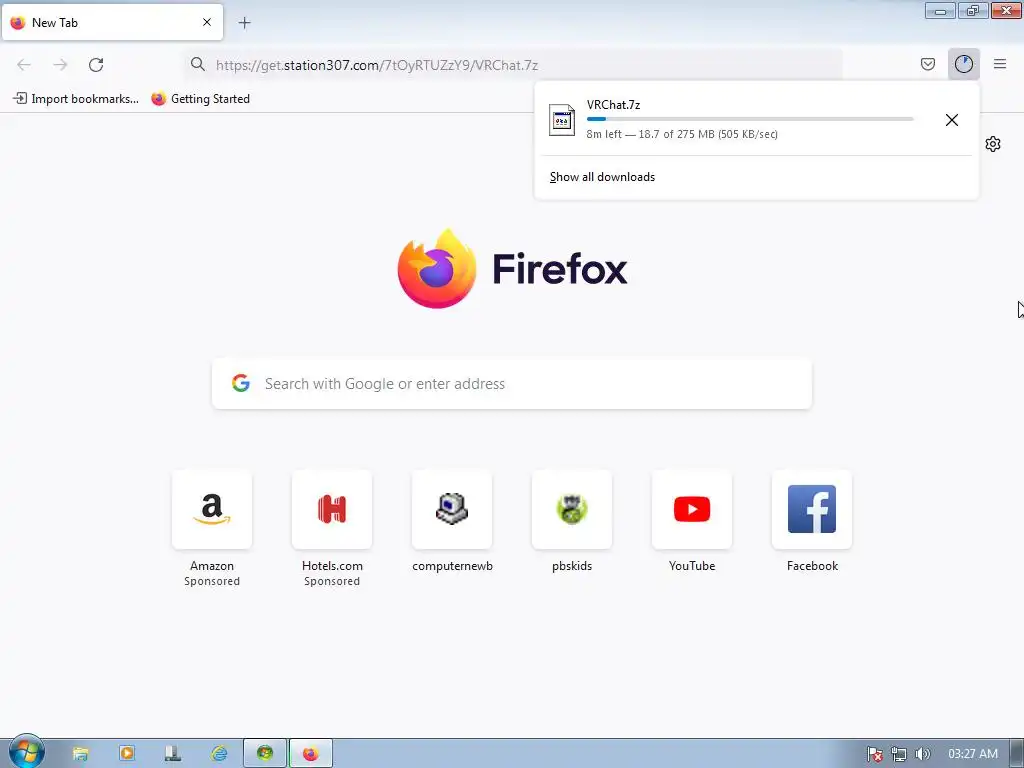Click the URL address bar

(x=513, y=65)
